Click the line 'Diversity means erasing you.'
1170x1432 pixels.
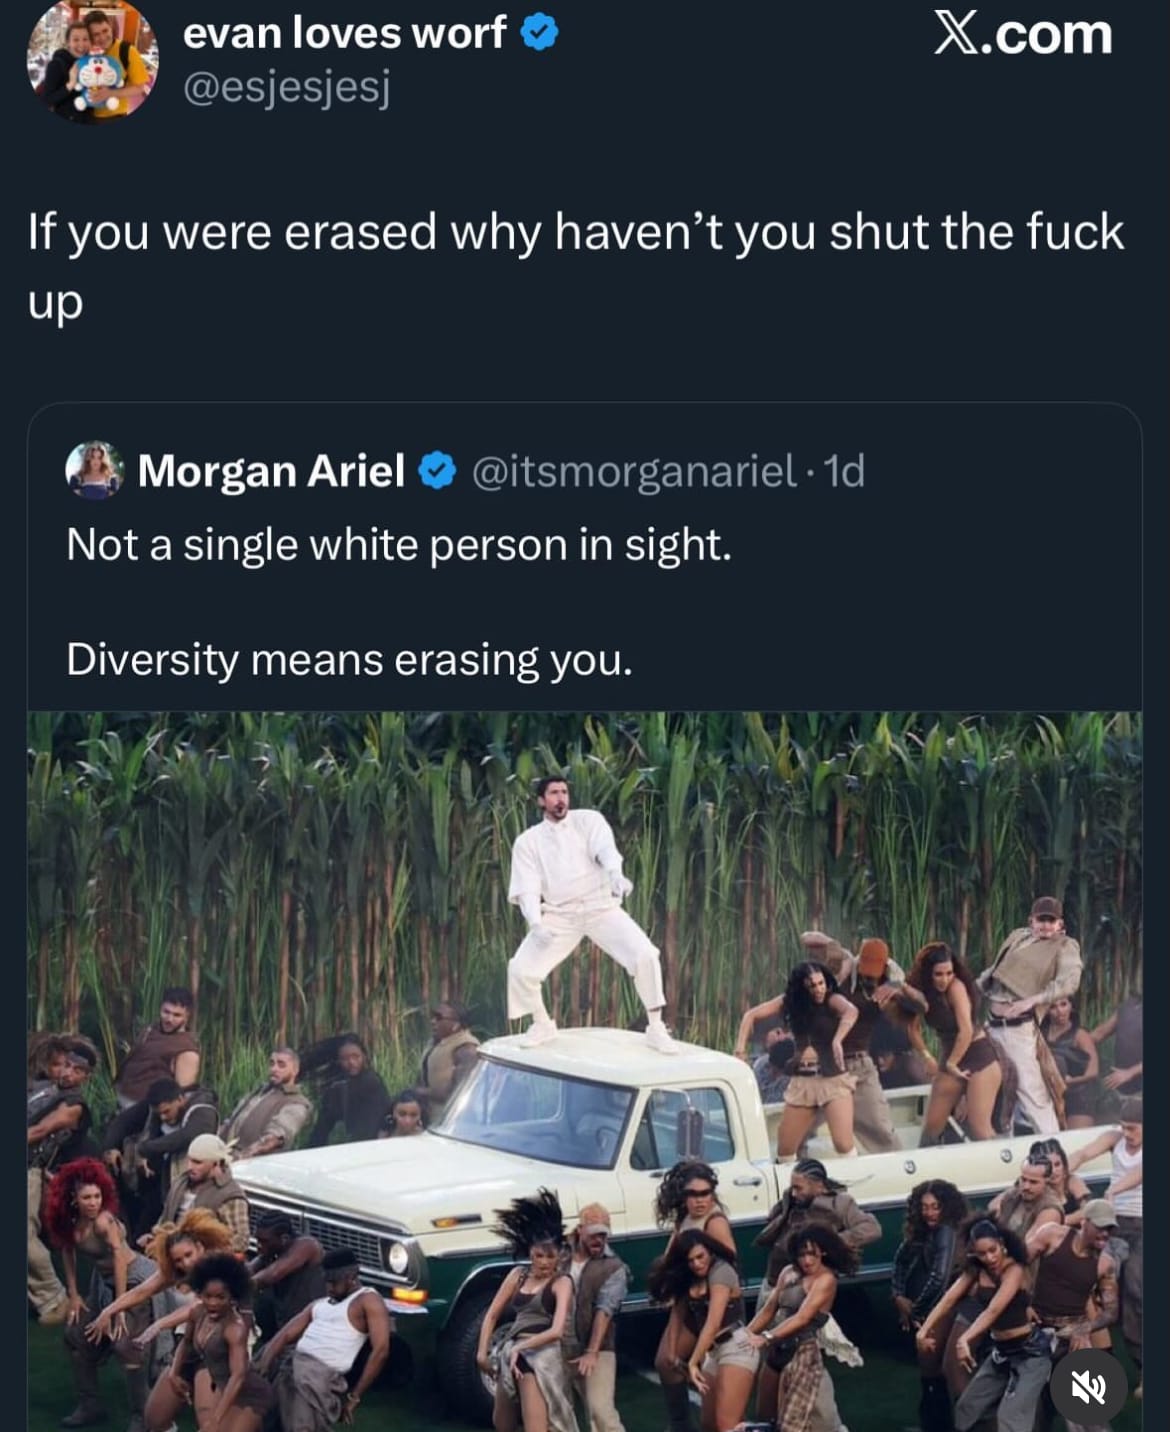[349, 660]
